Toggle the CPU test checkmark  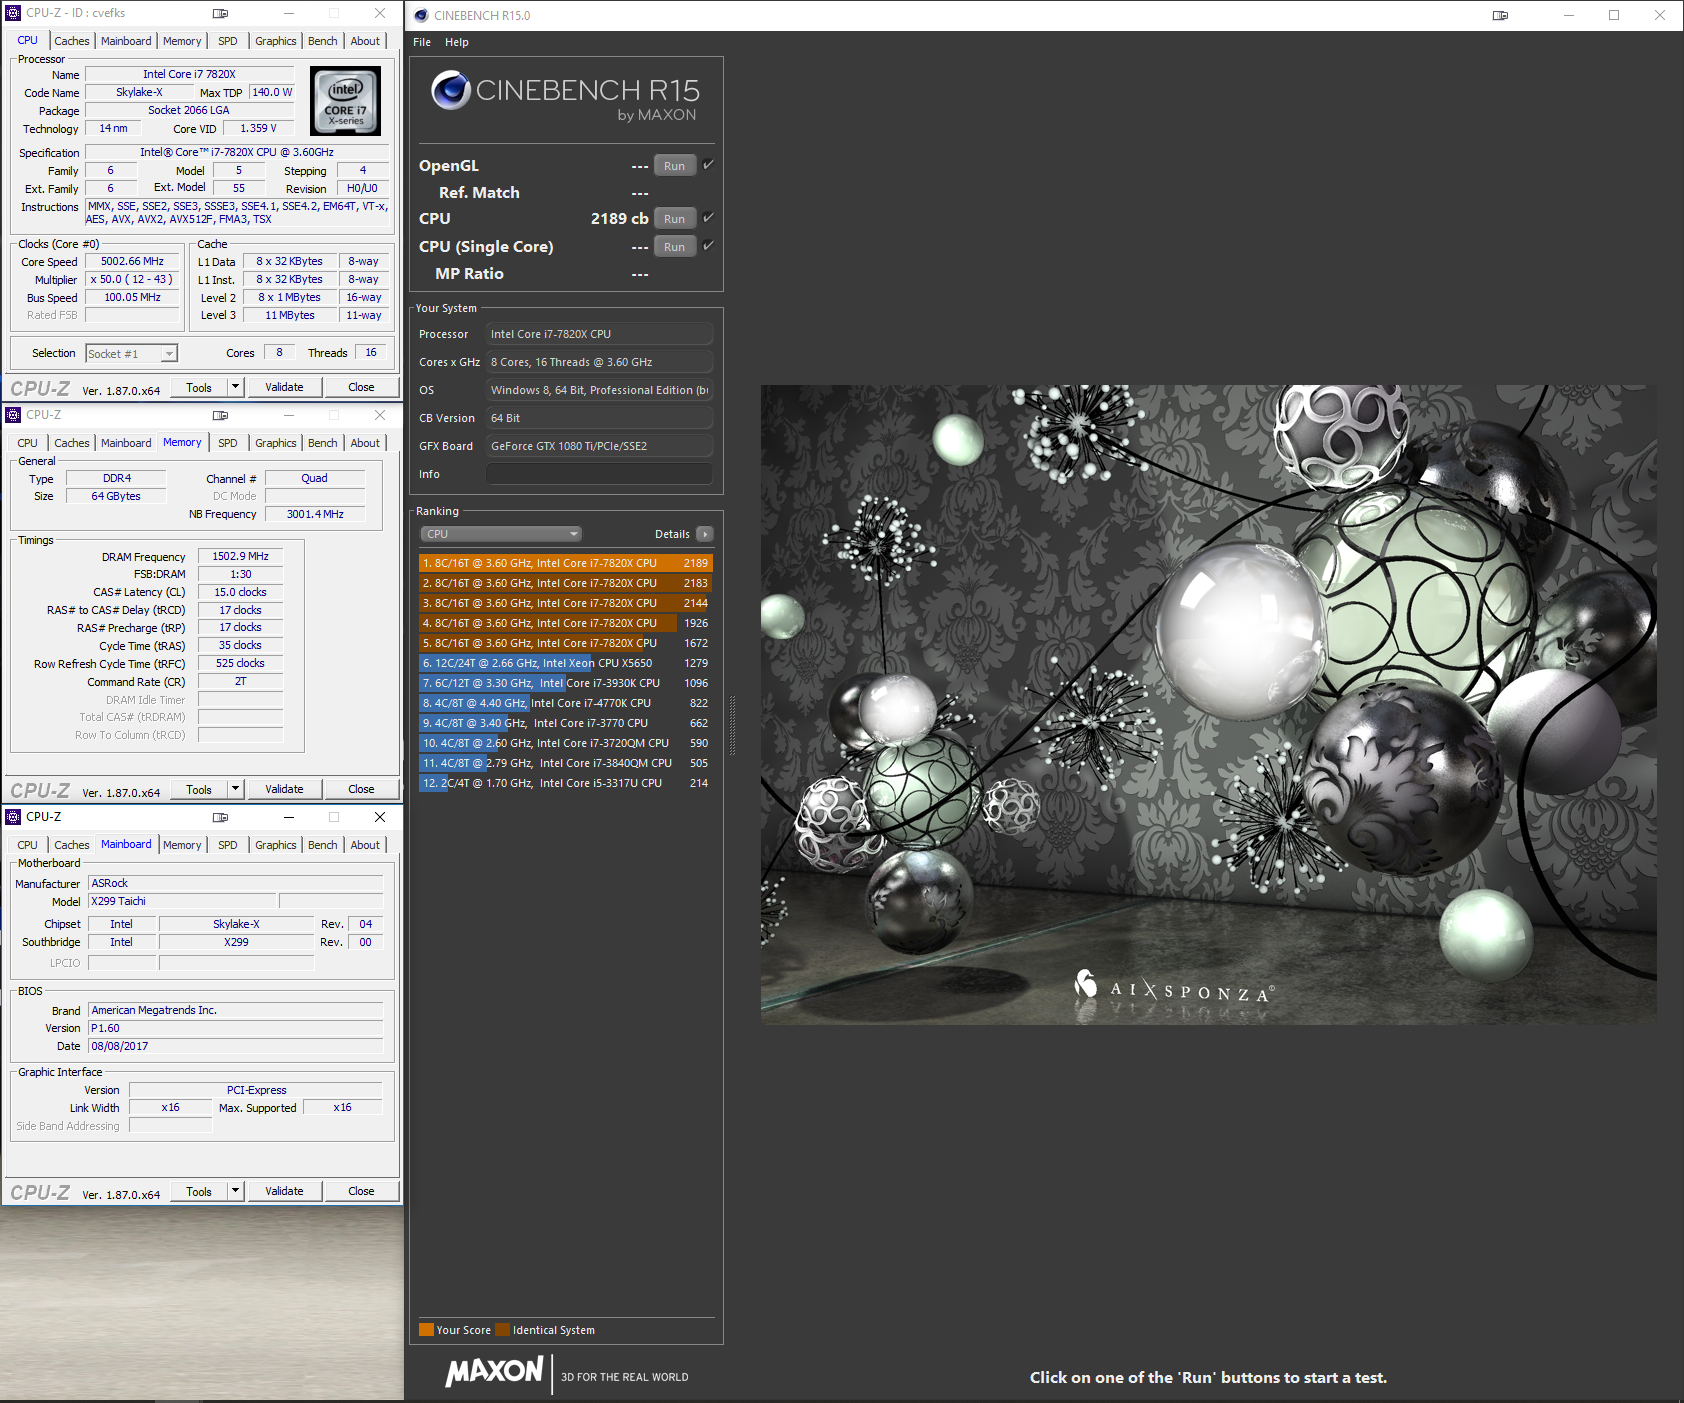point(708,218)
